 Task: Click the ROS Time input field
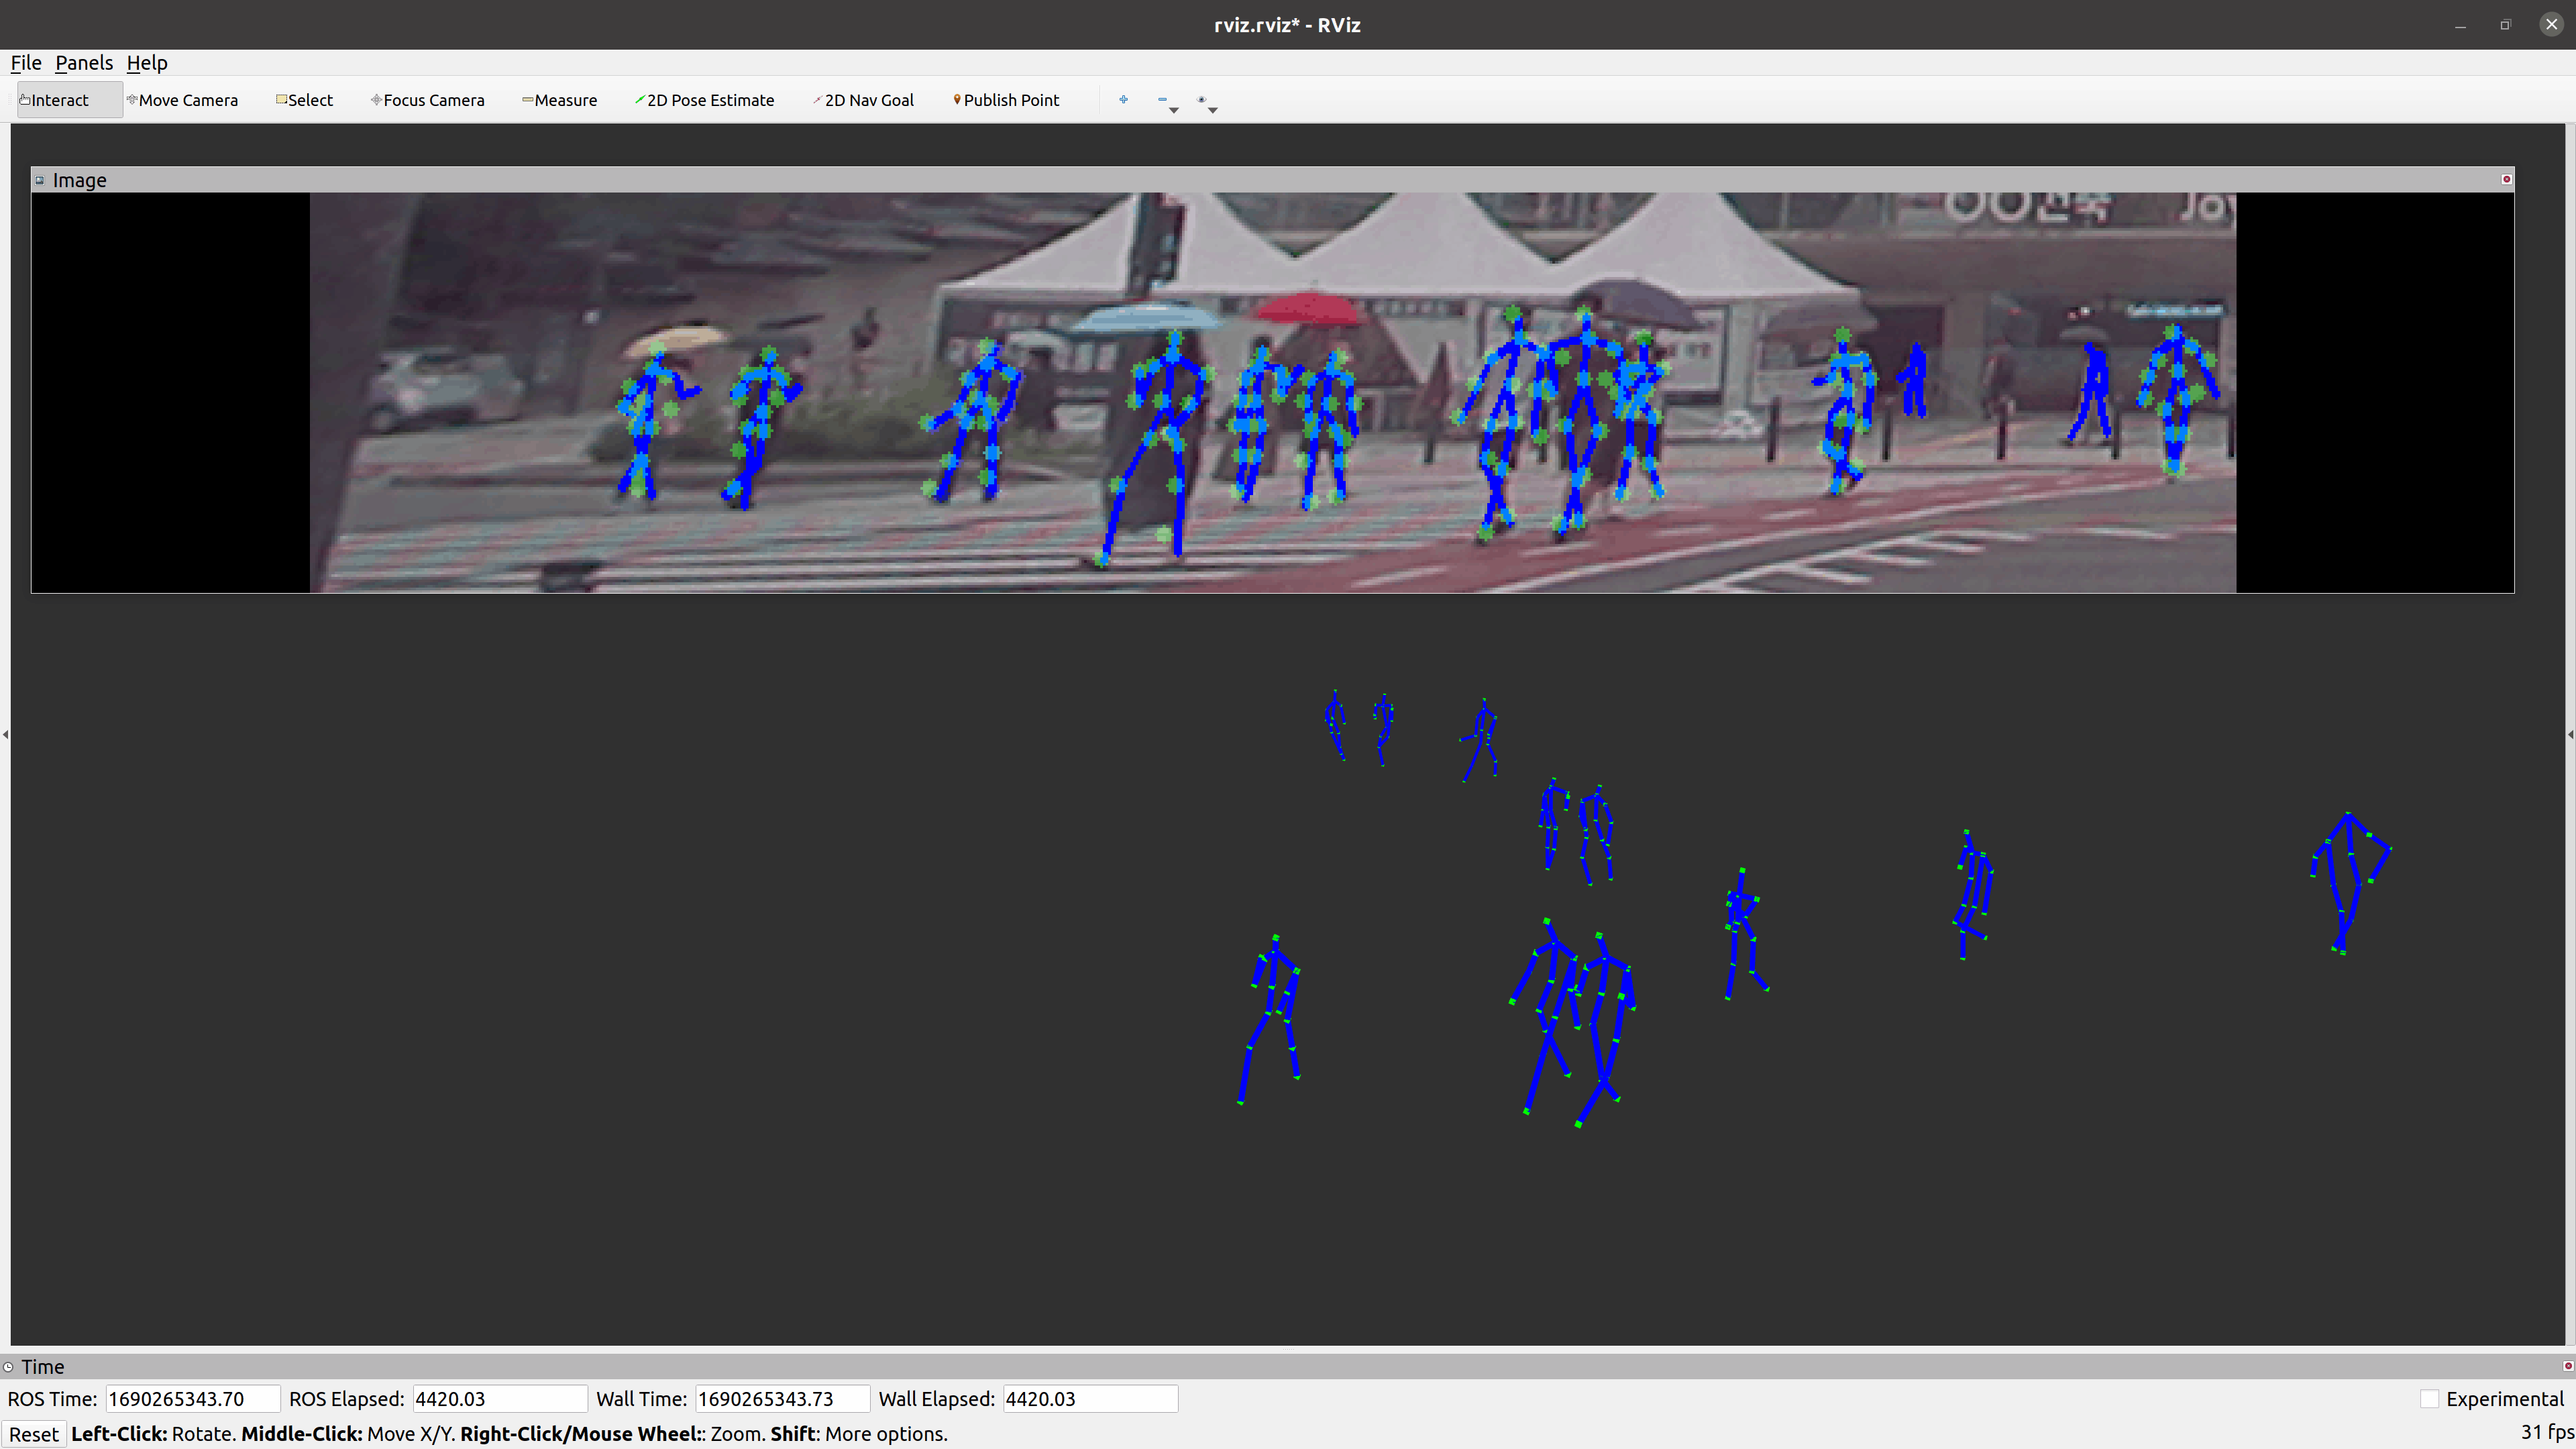click(192, 1399)
